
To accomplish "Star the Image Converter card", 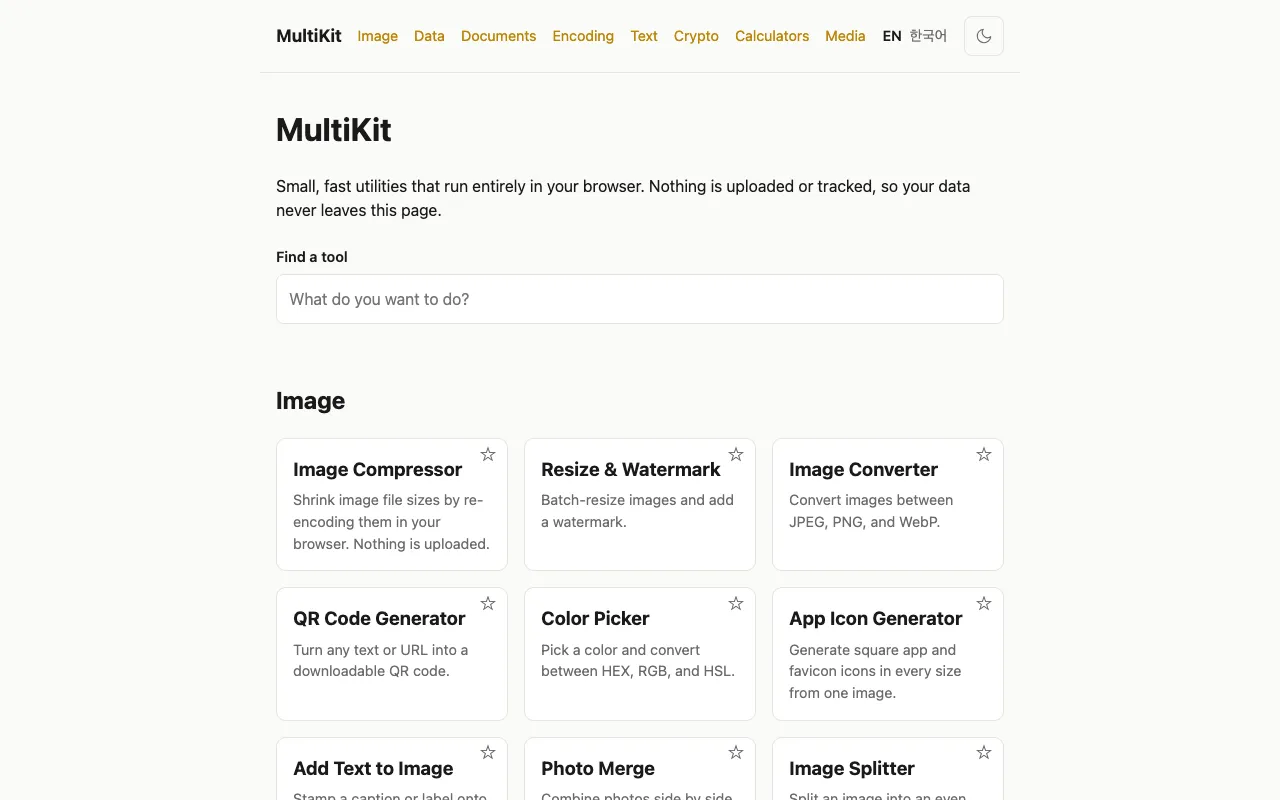I will tap(984, 454).
